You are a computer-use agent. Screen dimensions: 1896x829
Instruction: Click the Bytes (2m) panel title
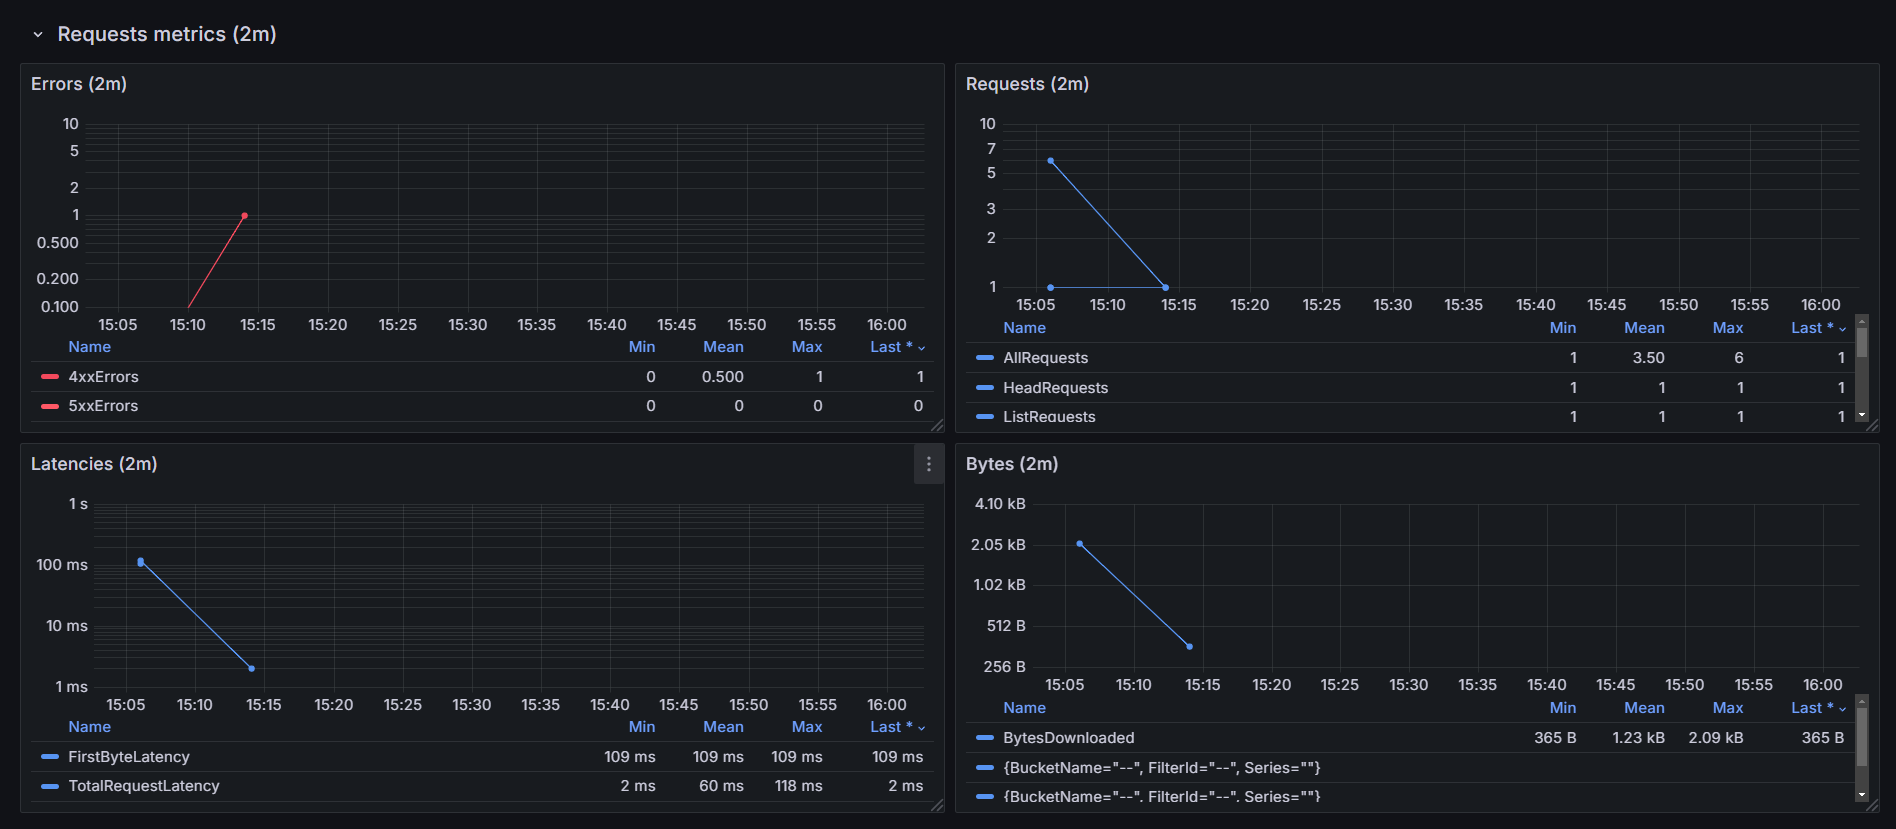(1011, 464)
